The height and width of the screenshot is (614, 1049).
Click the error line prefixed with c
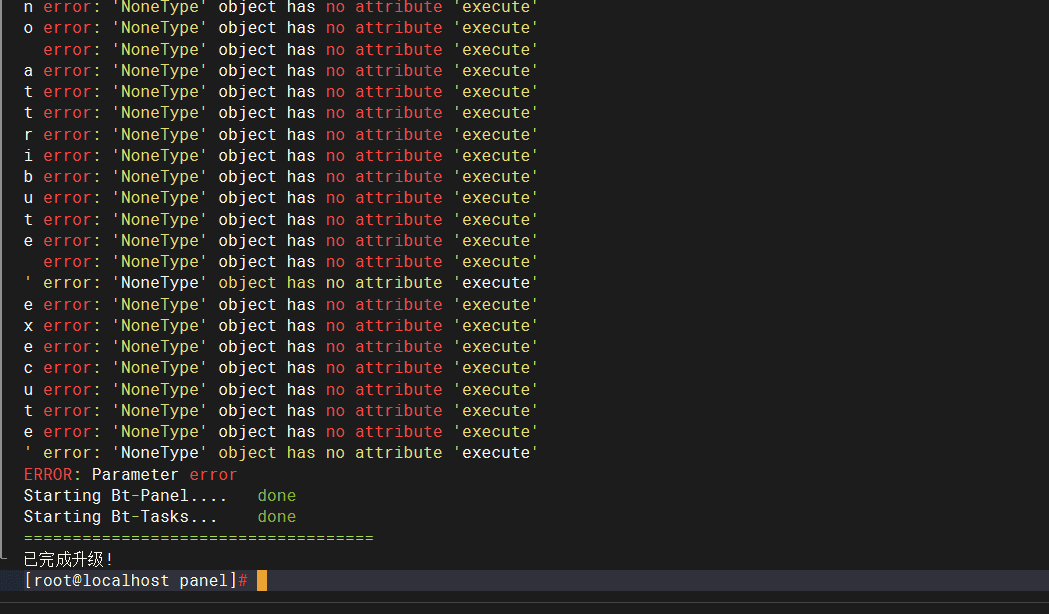click(x=280, y=368)
